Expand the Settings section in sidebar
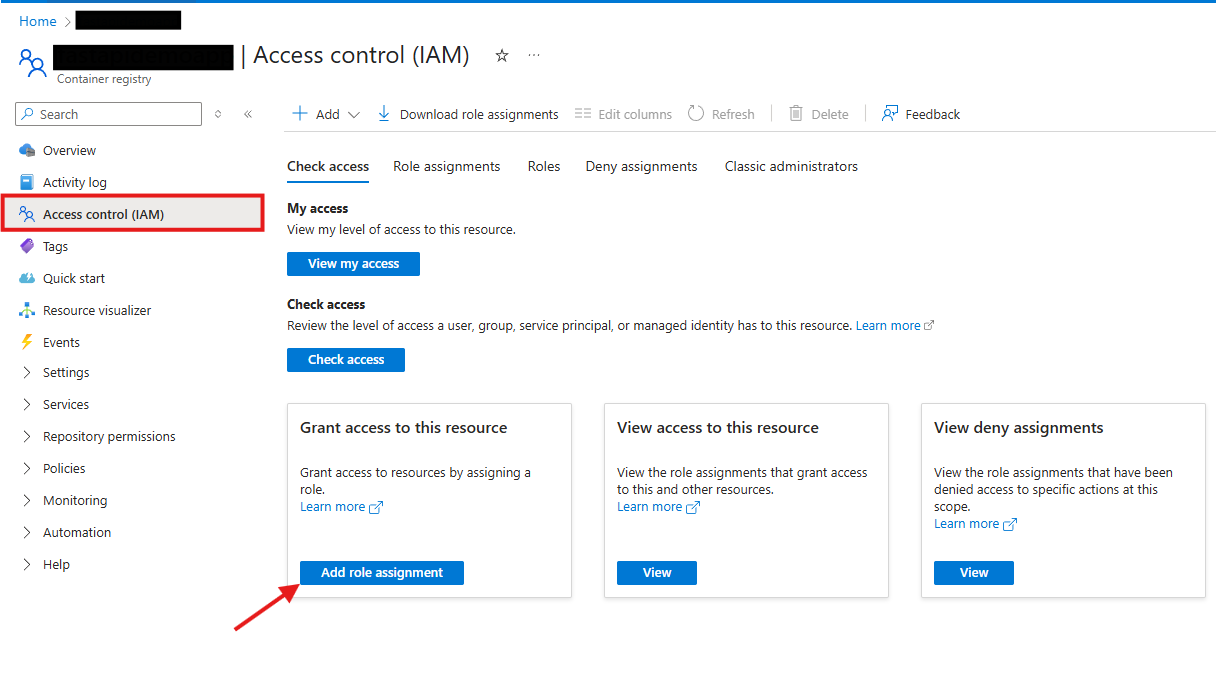1216x682 pixels. [66, 373]
